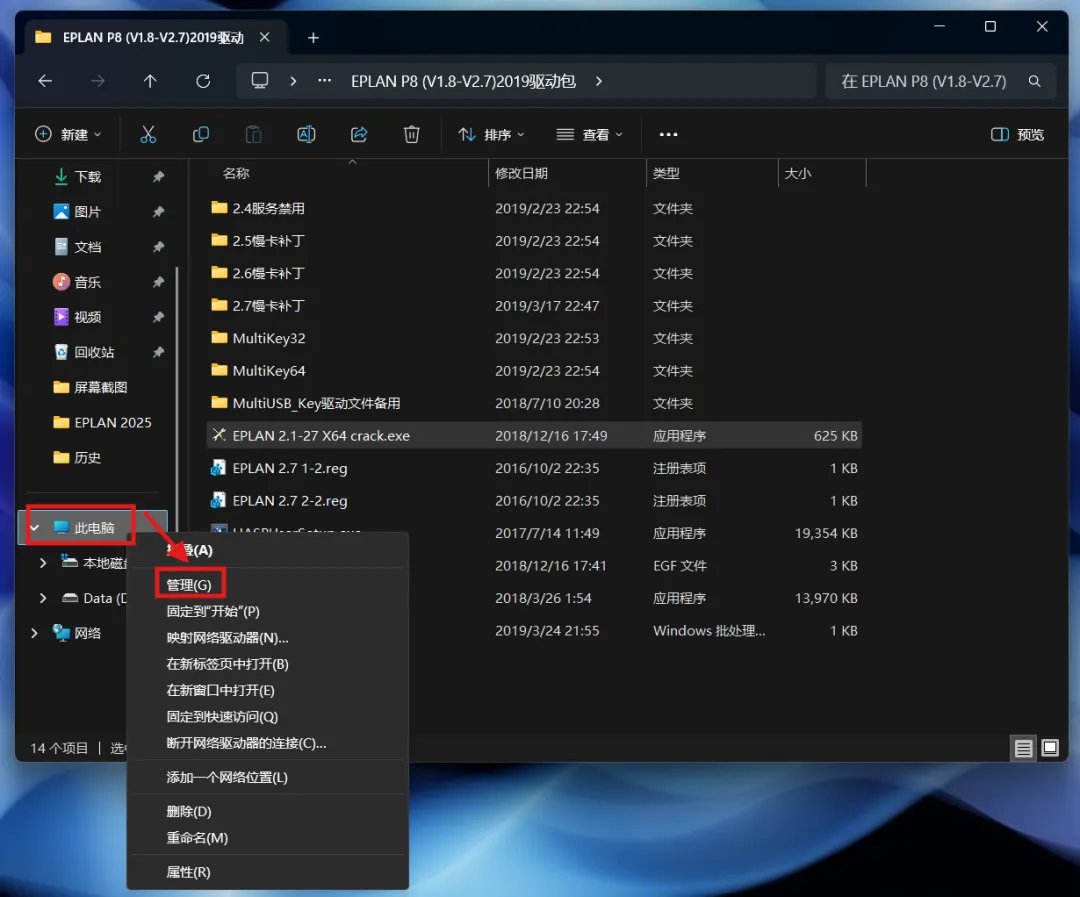The image size is (1080, 897).
Task: Collapse the This PC (此电脑) tree node
Action: (x=34, y=528)
